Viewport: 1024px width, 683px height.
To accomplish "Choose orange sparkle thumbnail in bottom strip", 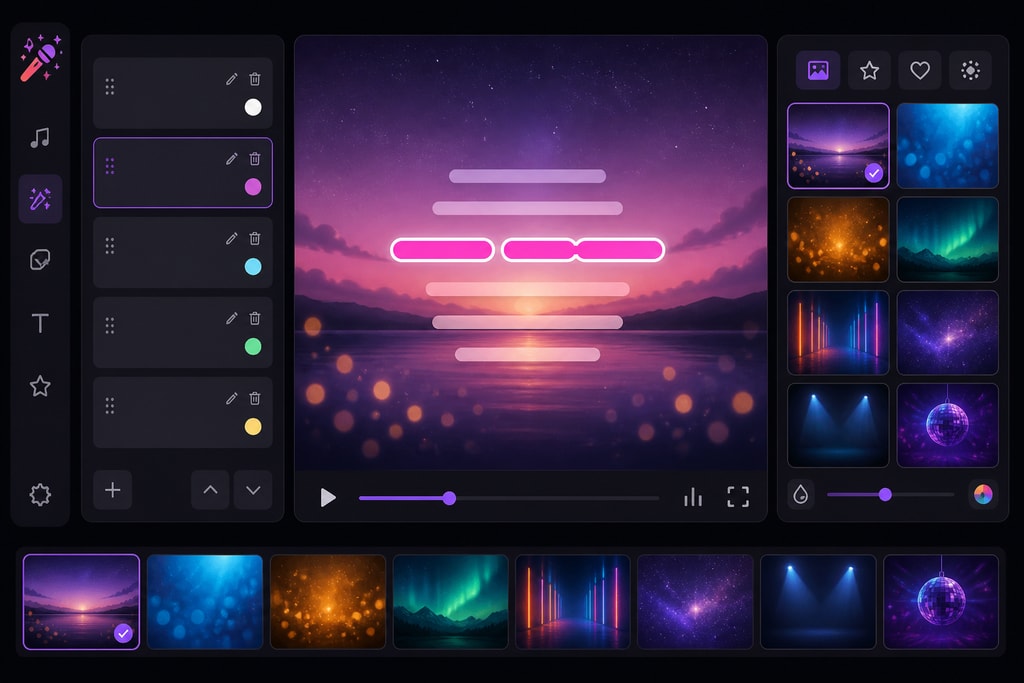I will (328, 602).
